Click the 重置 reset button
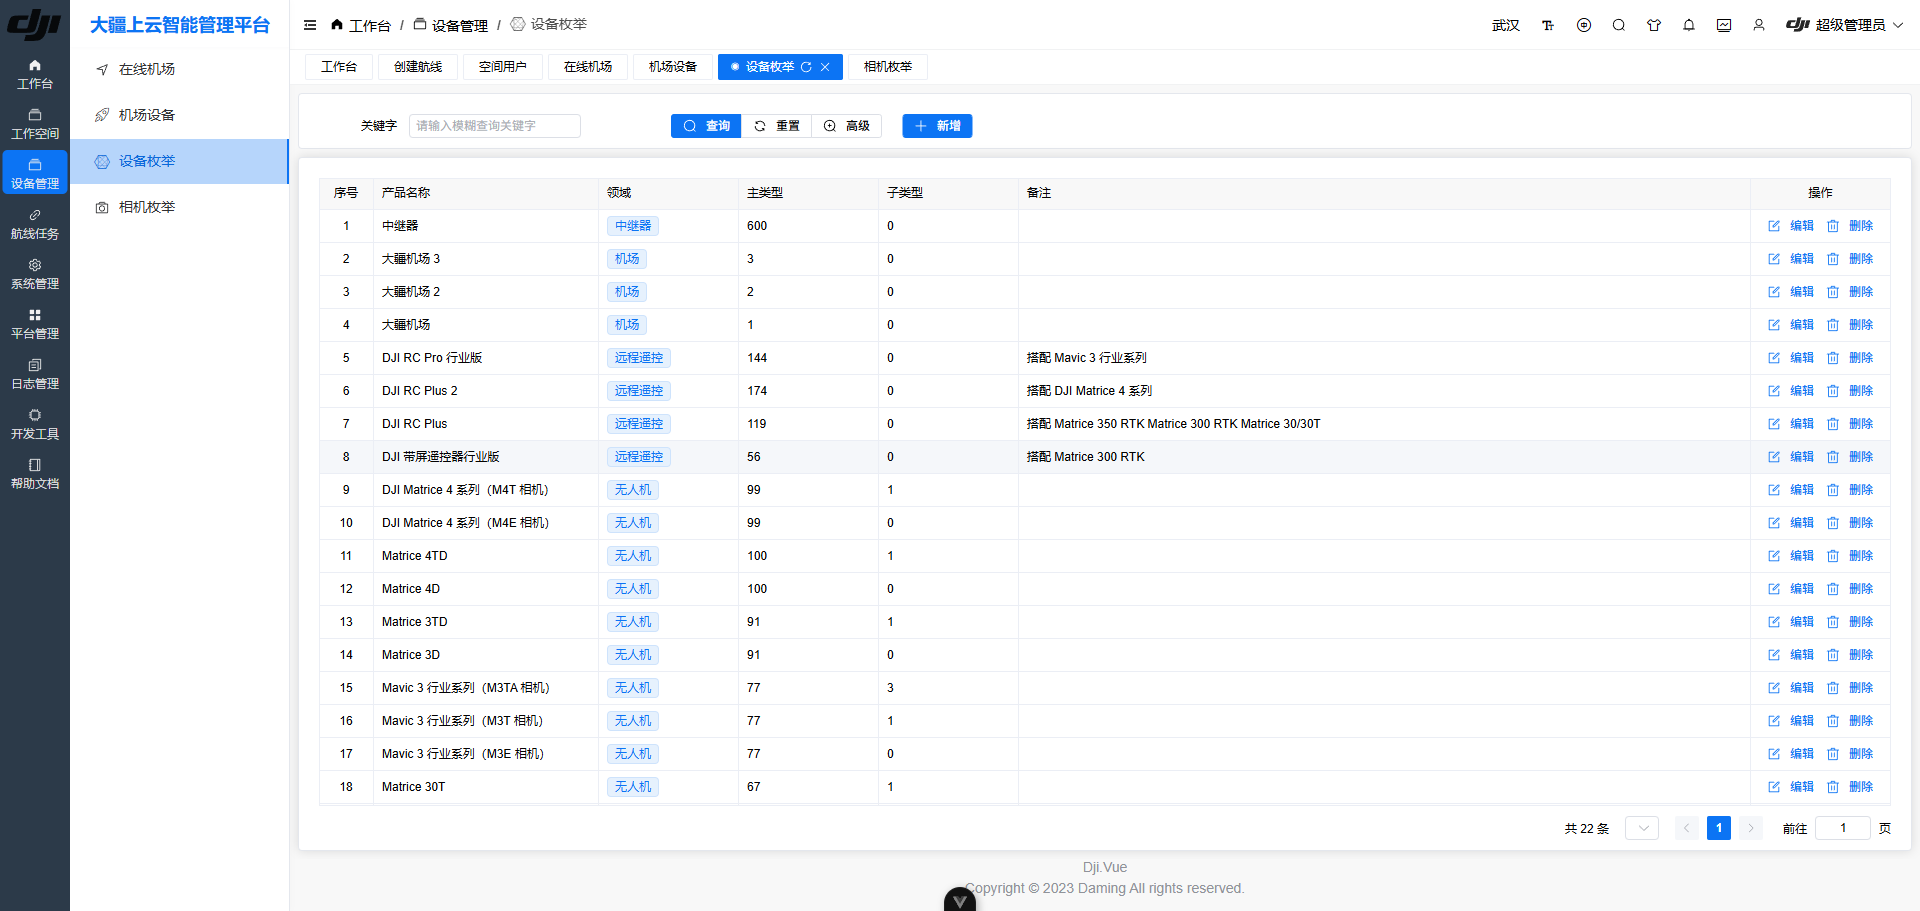This screenshot has height=911, width=1920. [x=777, y=126]
